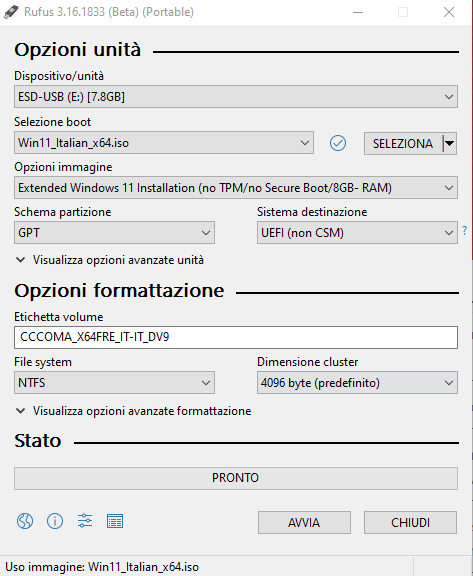Expand Visualizza opzioni avanzate unità

(109, 260)
